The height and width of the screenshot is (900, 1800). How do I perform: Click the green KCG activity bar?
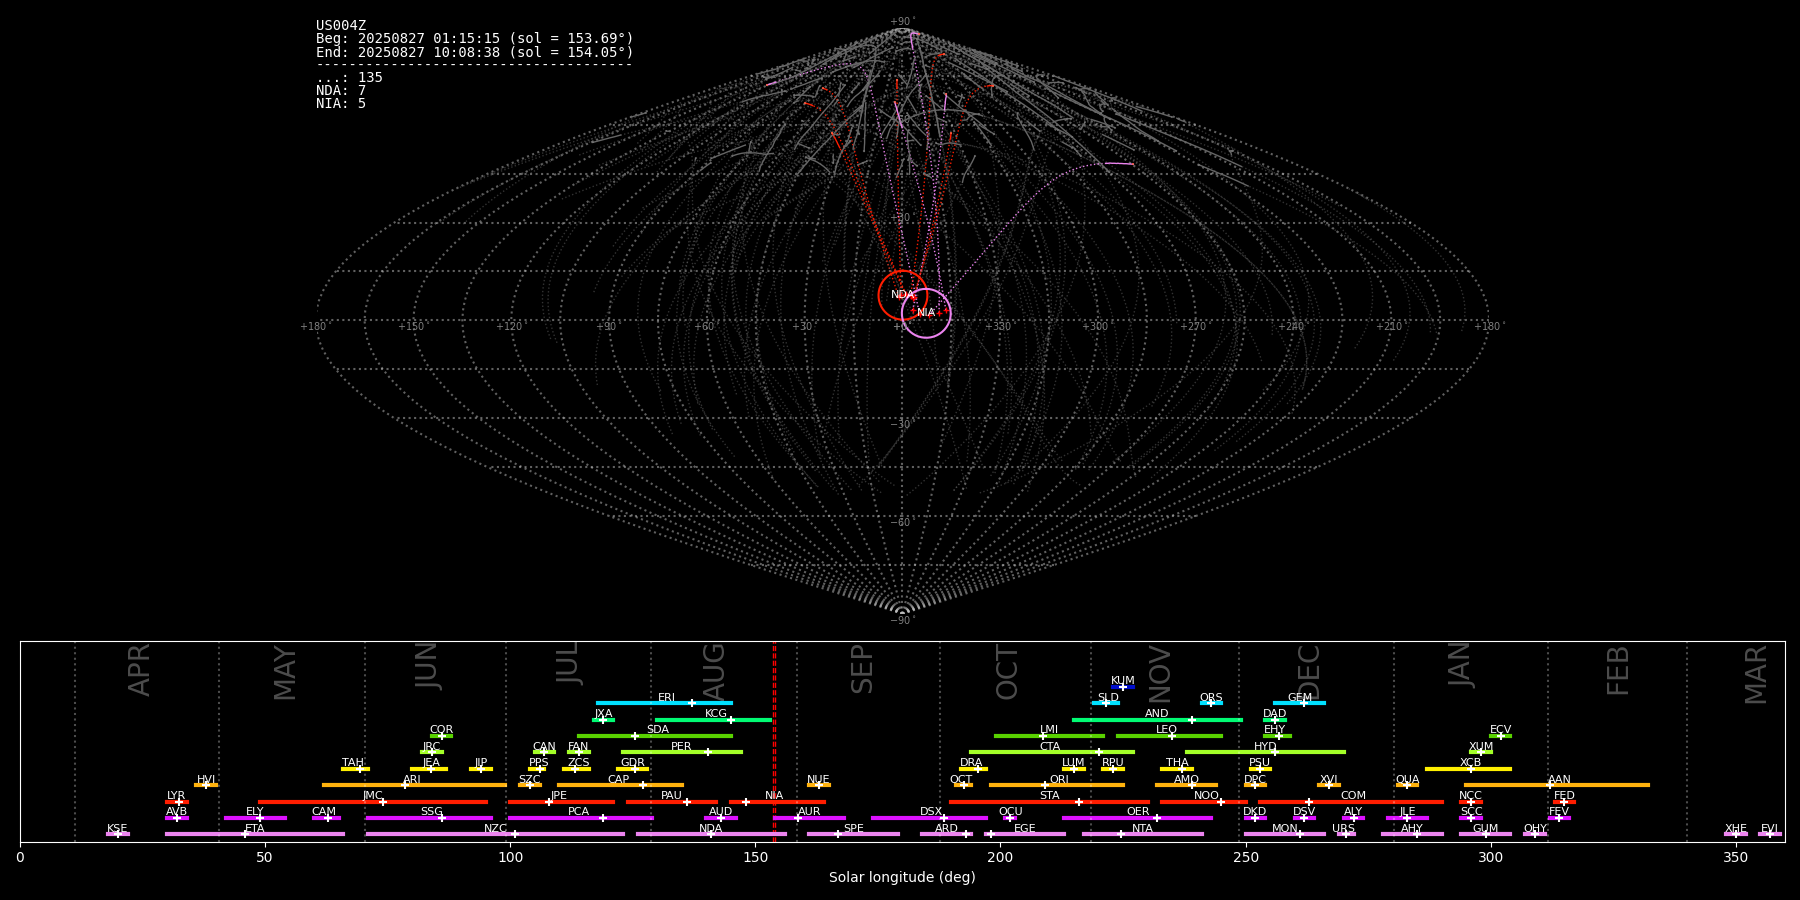(713, 719)
